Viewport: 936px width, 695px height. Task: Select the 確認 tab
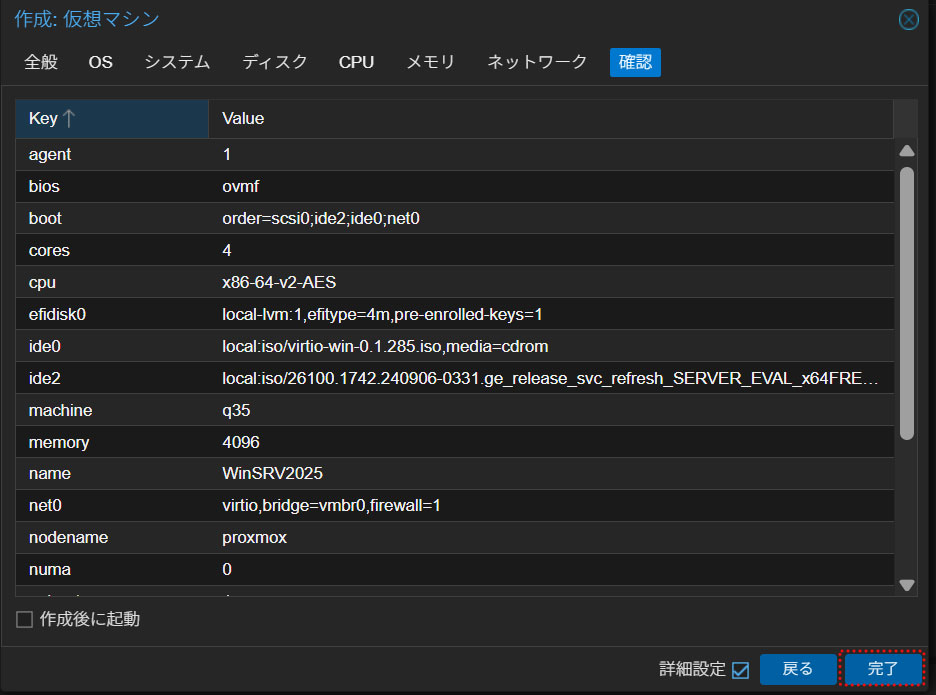point(635,62)
